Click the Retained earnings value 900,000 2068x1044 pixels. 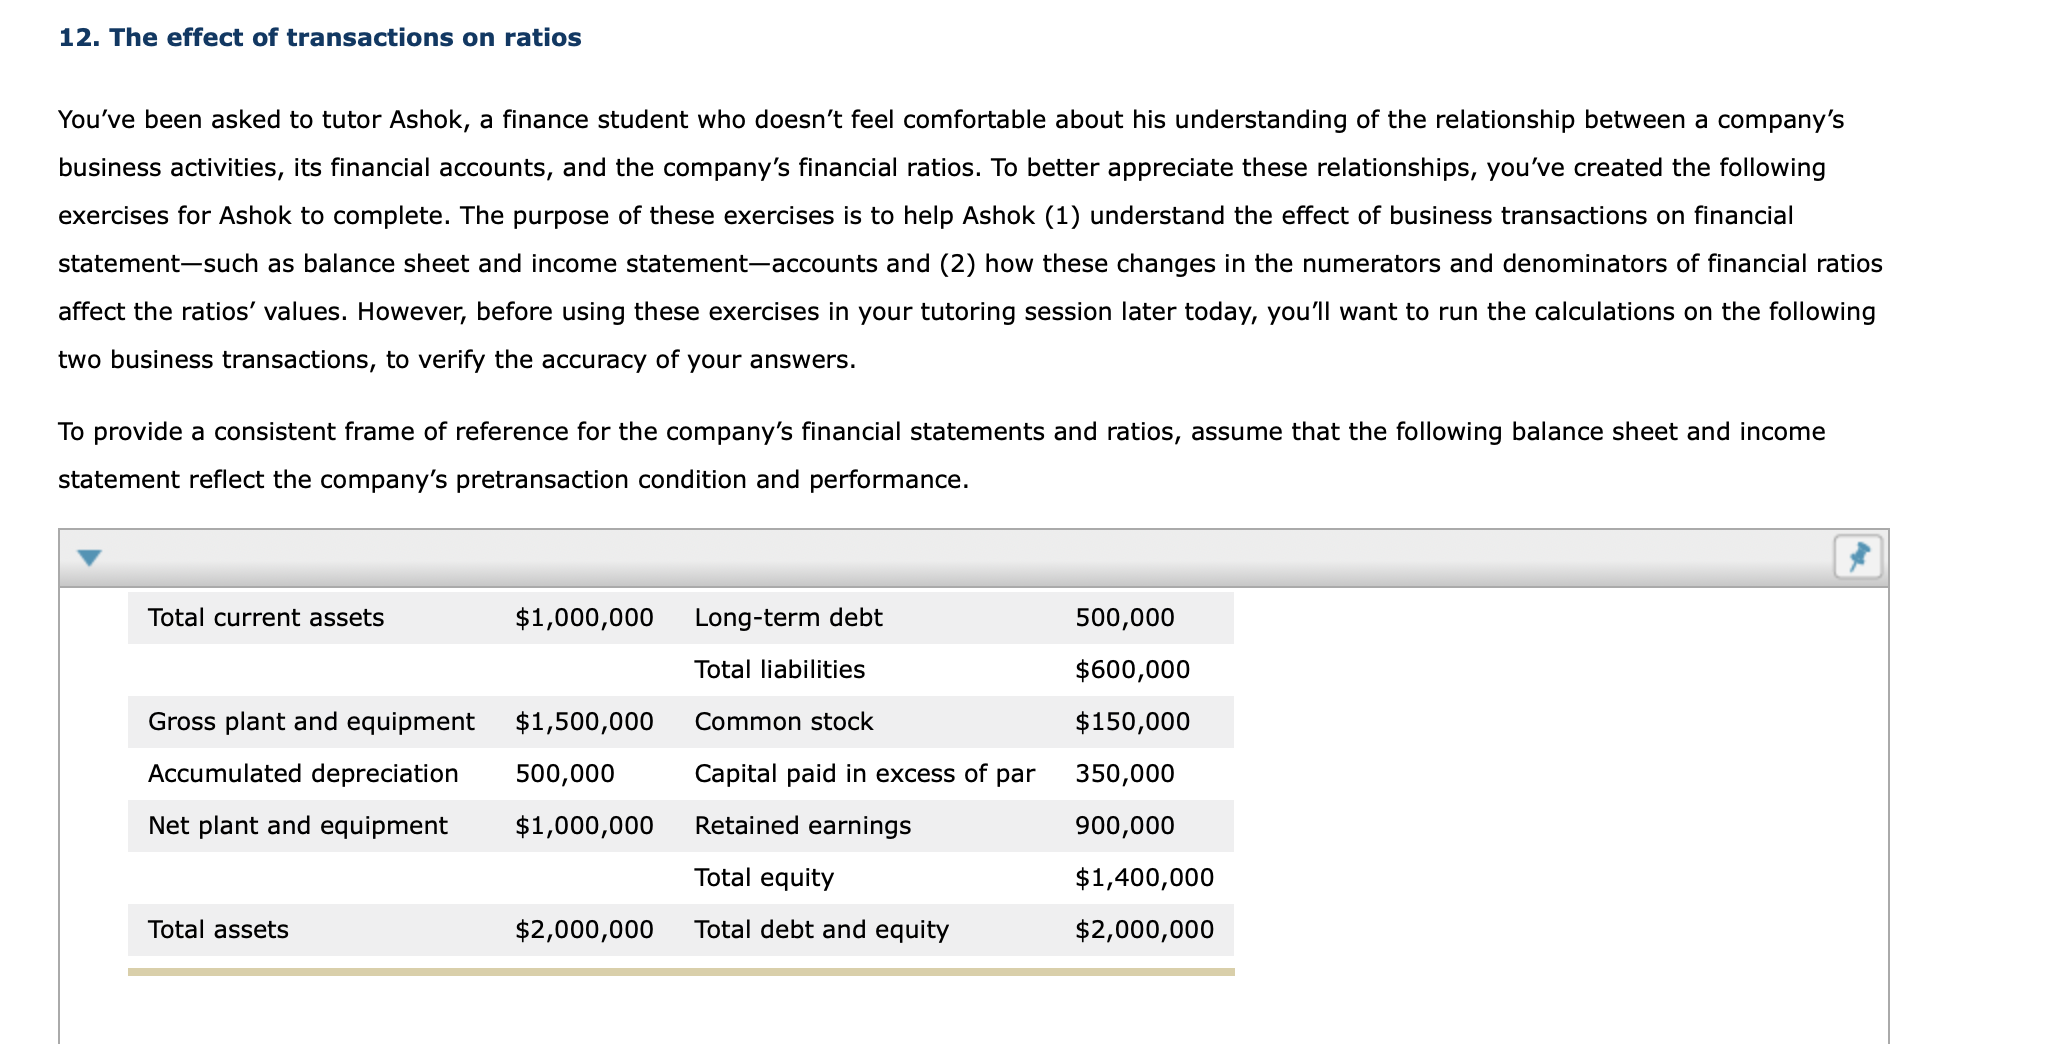(1125, 826)
